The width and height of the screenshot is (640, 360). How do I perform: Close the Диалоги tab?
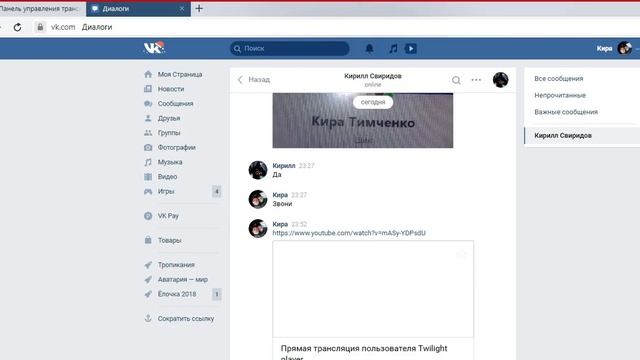182,9
